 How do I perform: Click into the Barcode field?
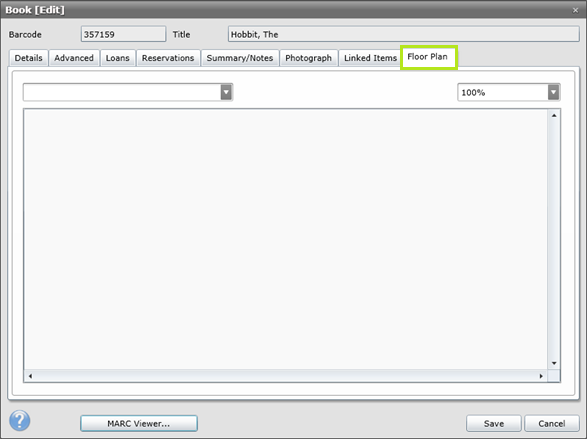click(123, 34)
